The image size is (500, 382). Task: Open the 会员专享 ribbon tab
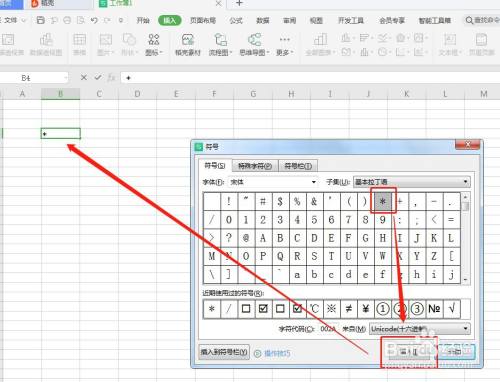point(392,20)
